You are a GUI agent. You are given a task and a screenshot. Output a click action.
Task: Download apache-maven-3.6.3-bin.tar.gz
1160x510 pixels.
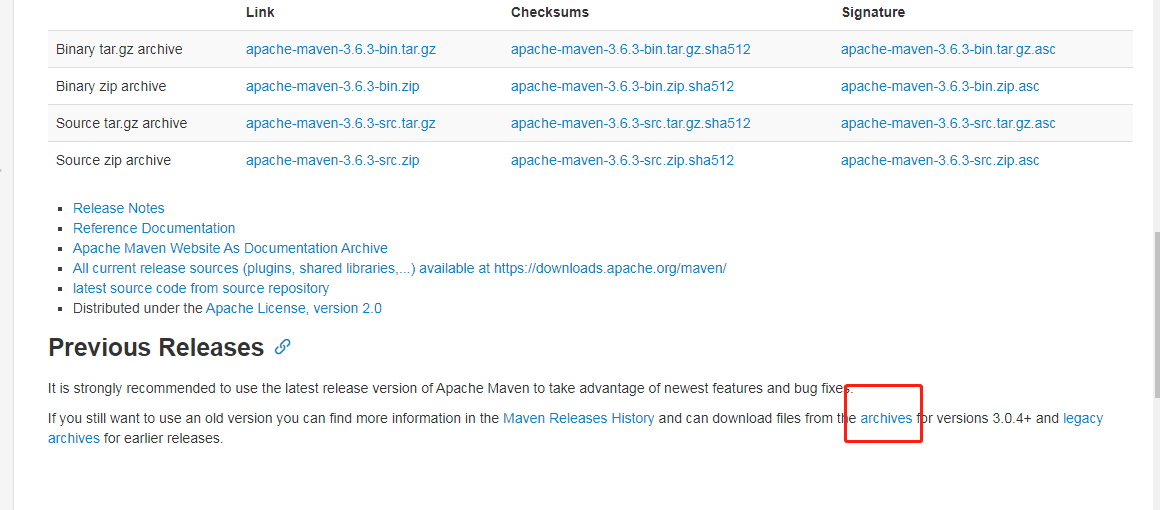[x=340, y=49]
